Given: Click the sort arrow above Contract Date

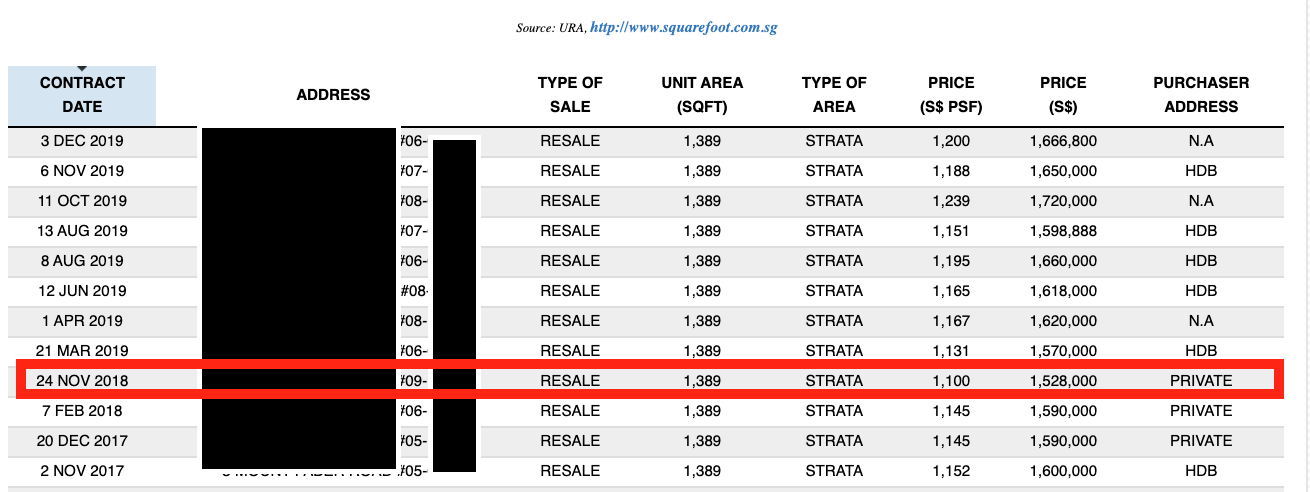Looking at the screenshot, I should [82, 69].
